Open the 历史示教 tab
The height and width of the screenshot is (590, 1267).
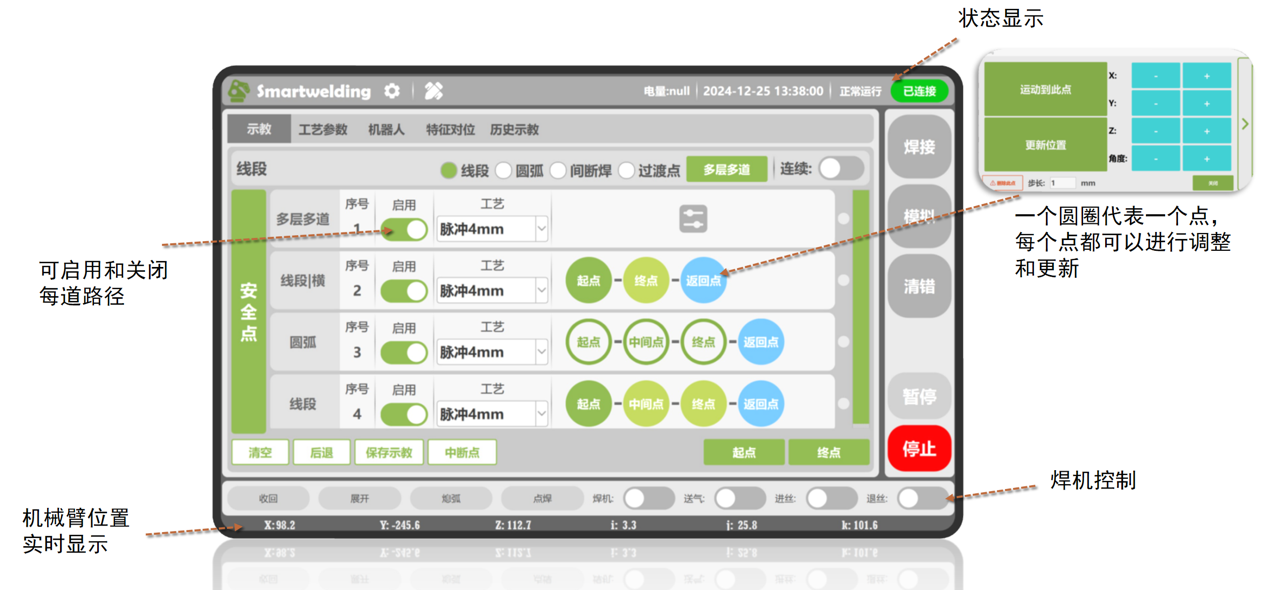514,130
